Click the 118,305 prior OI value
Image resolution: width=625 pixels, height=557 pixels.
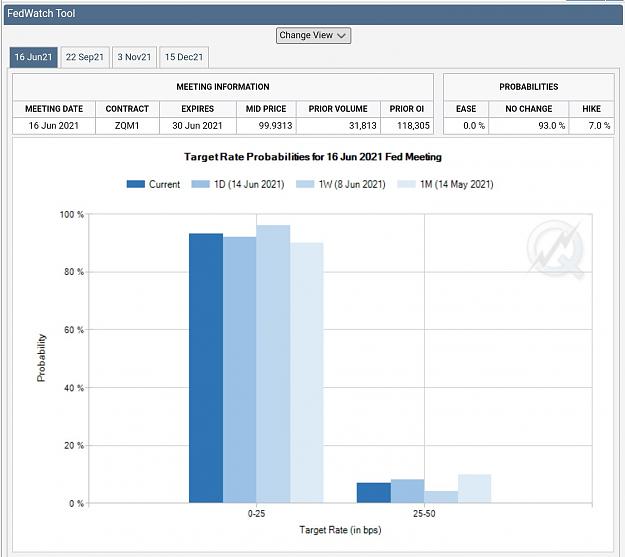click(x=413, y=126)
